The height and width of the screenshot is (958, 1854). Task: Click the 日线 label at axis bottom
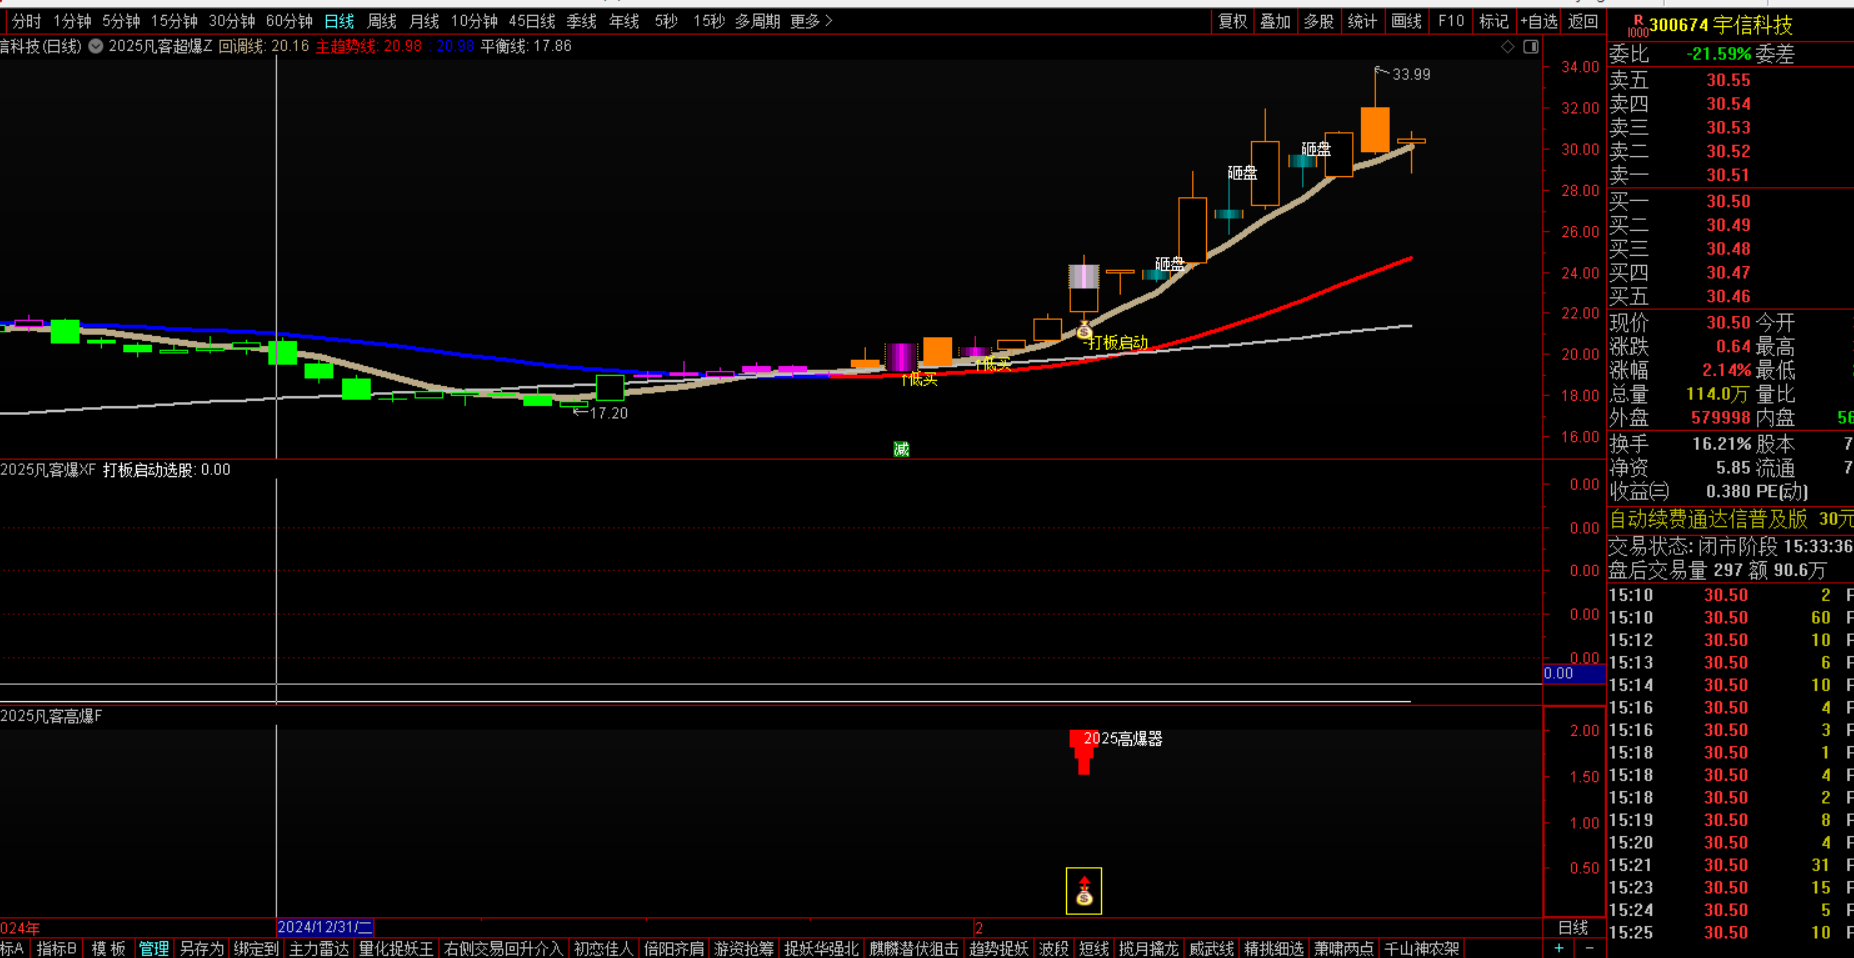coord(1573,927)
